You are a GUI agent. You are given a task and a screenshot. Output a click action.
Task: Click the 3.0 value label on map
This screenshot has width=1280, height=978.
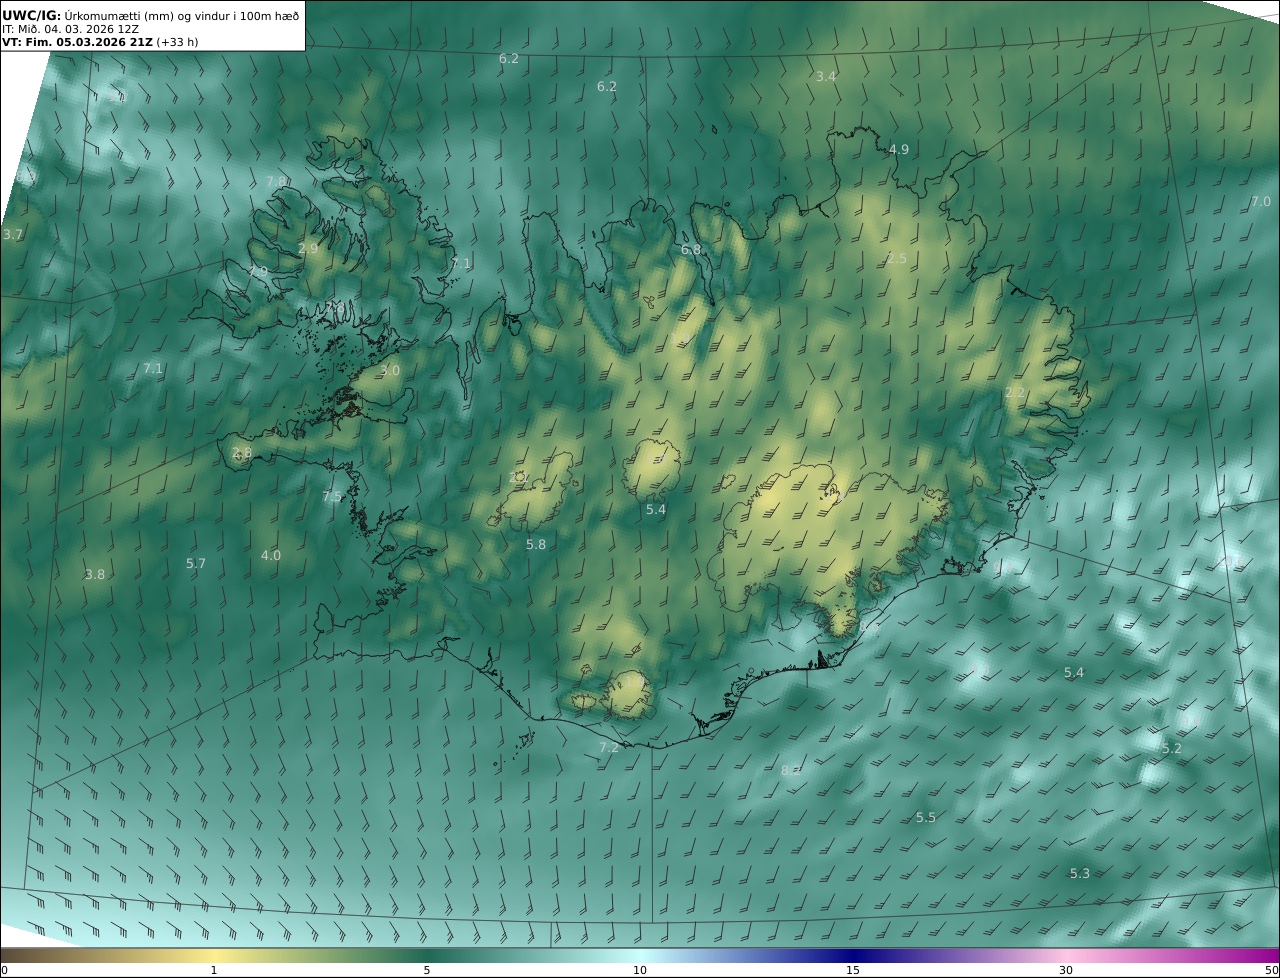pyautogui.click(x=390, y=371)
